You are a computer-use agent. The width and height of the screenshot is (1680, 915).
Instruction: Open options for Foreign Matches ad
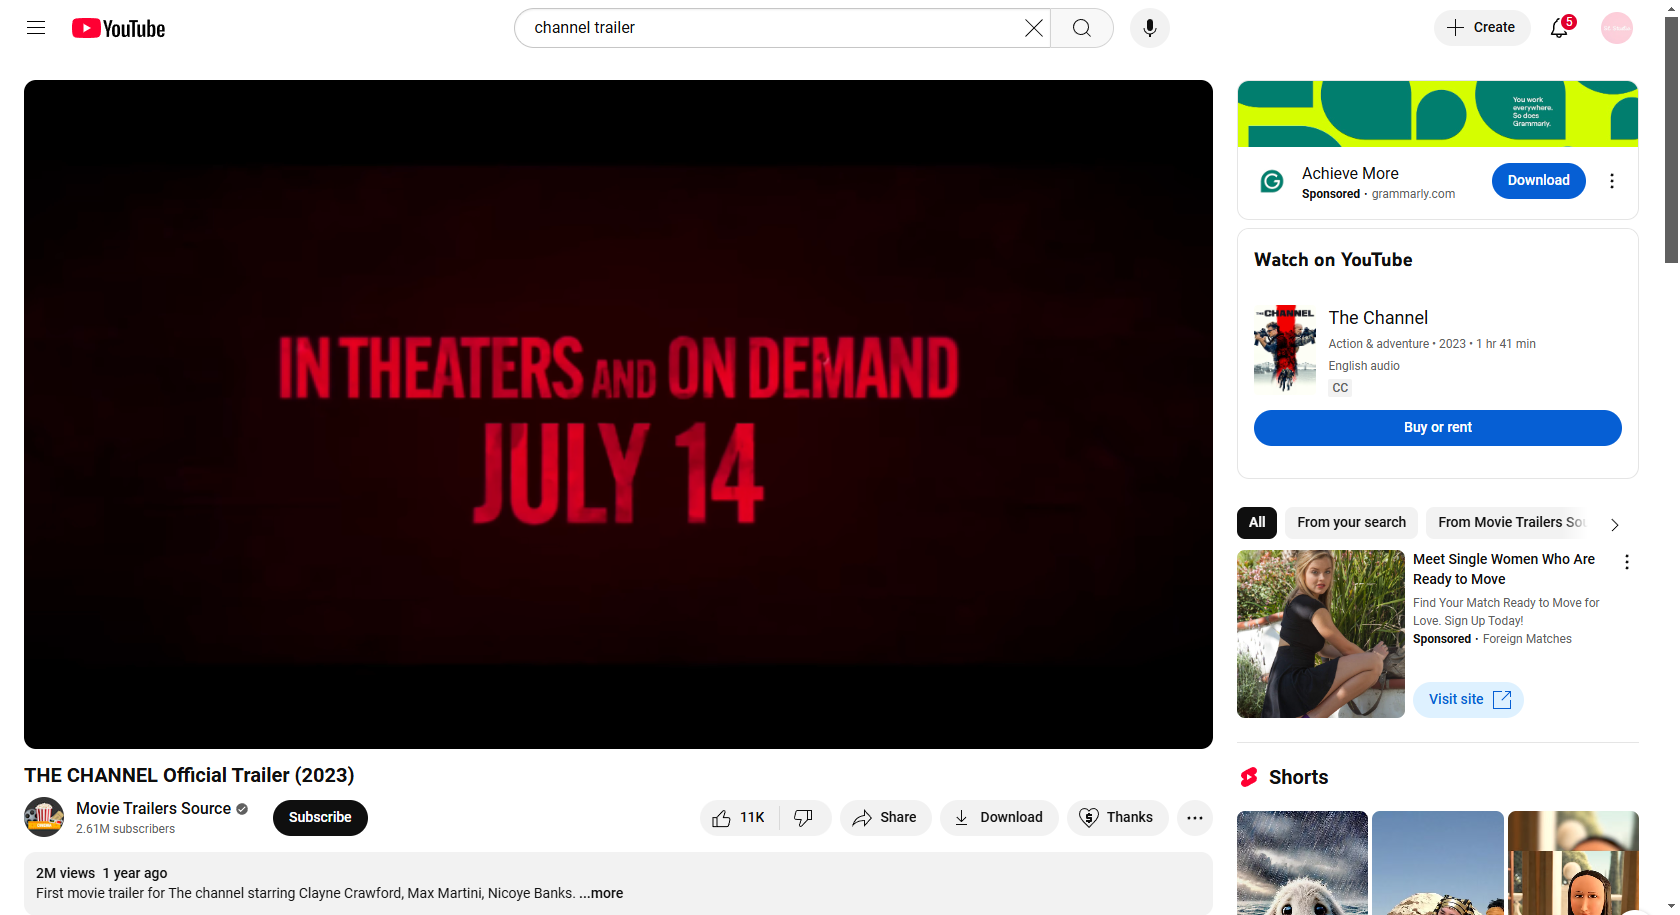pyautogui.click(x=1627, y=562)
